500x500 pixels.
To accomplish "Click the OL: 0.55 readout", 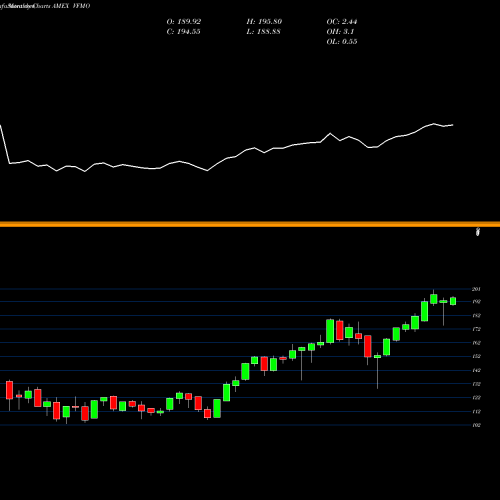I will (342, 42).
